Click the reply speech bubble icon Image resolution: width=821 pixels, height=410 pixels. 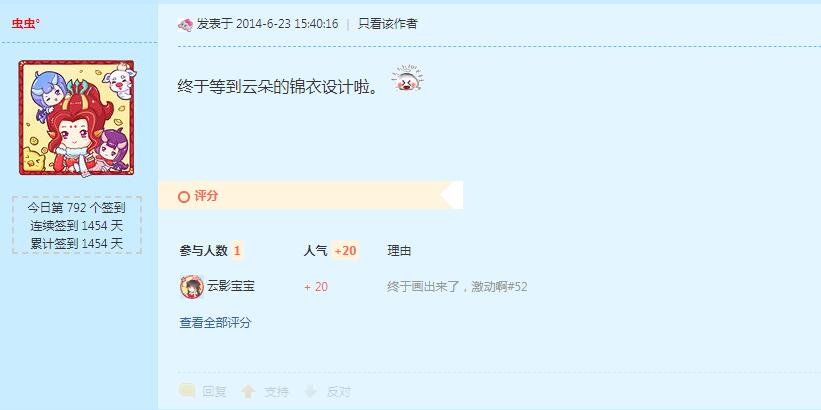[187, 391]
